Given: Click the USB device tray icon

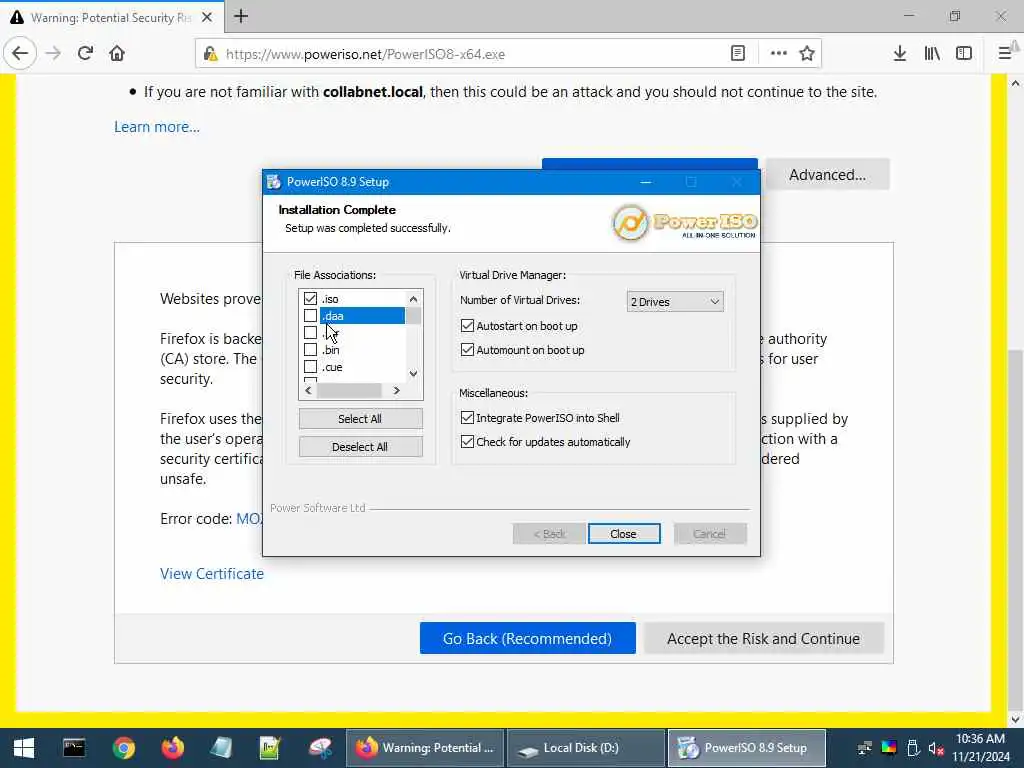Looking at the screenshot, I should click(913, 748).
